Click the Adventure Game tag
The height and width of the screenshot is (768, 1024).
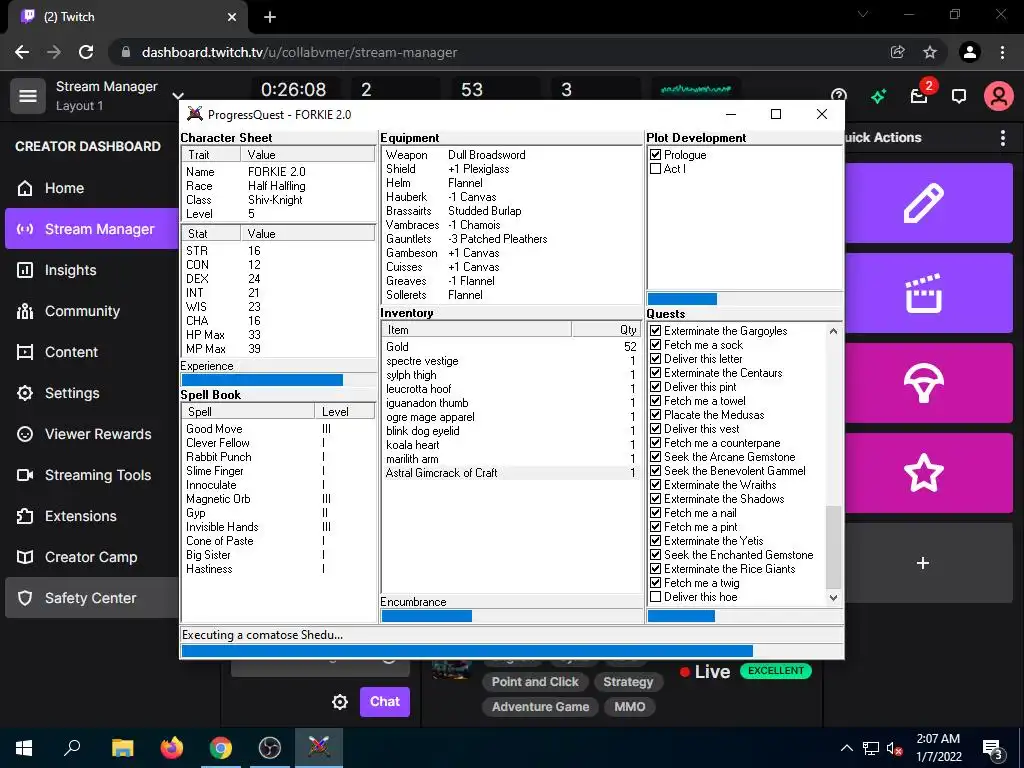tap(540, 707)
